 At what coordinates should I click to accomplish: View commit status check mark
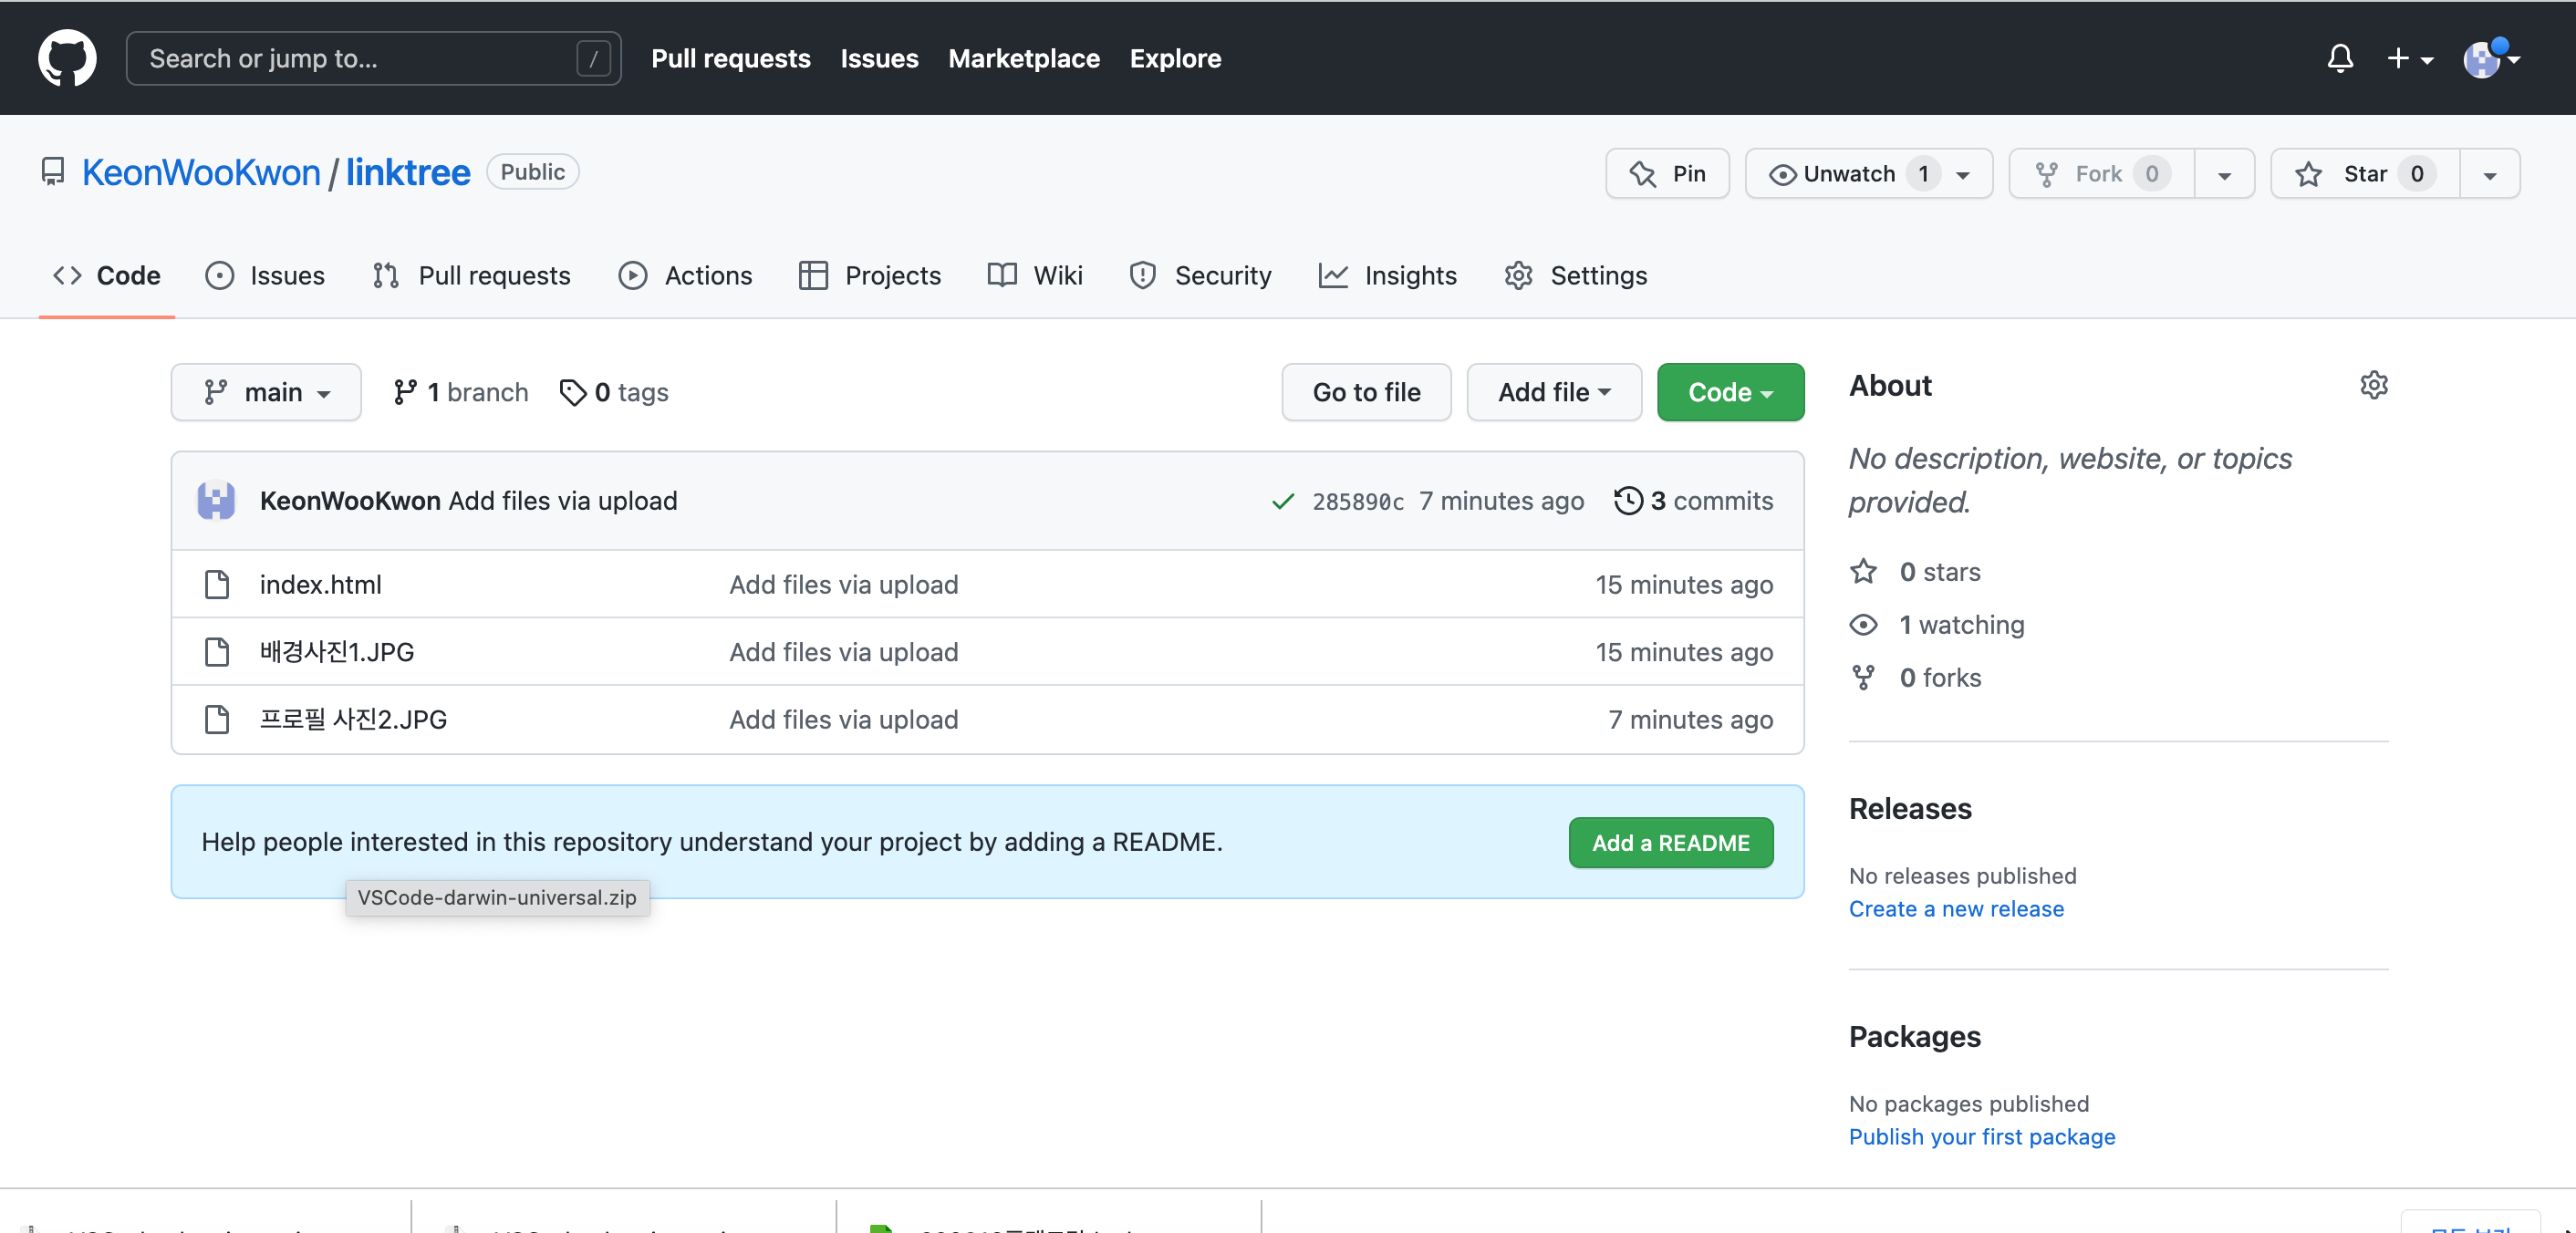click(1282, 501)
